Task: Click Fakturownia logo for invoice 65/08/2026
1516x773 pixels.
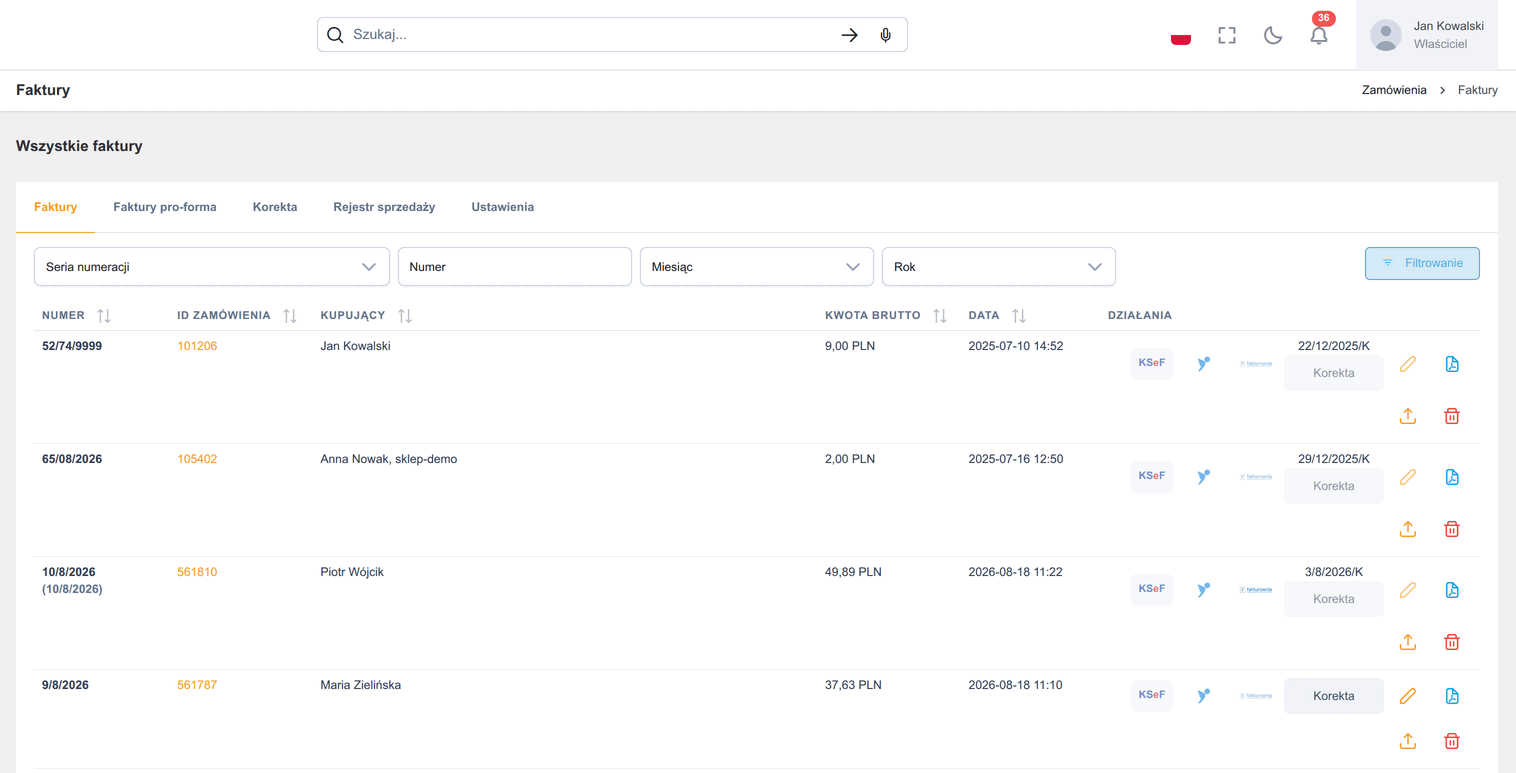Action: click(x=1256, y=477)
